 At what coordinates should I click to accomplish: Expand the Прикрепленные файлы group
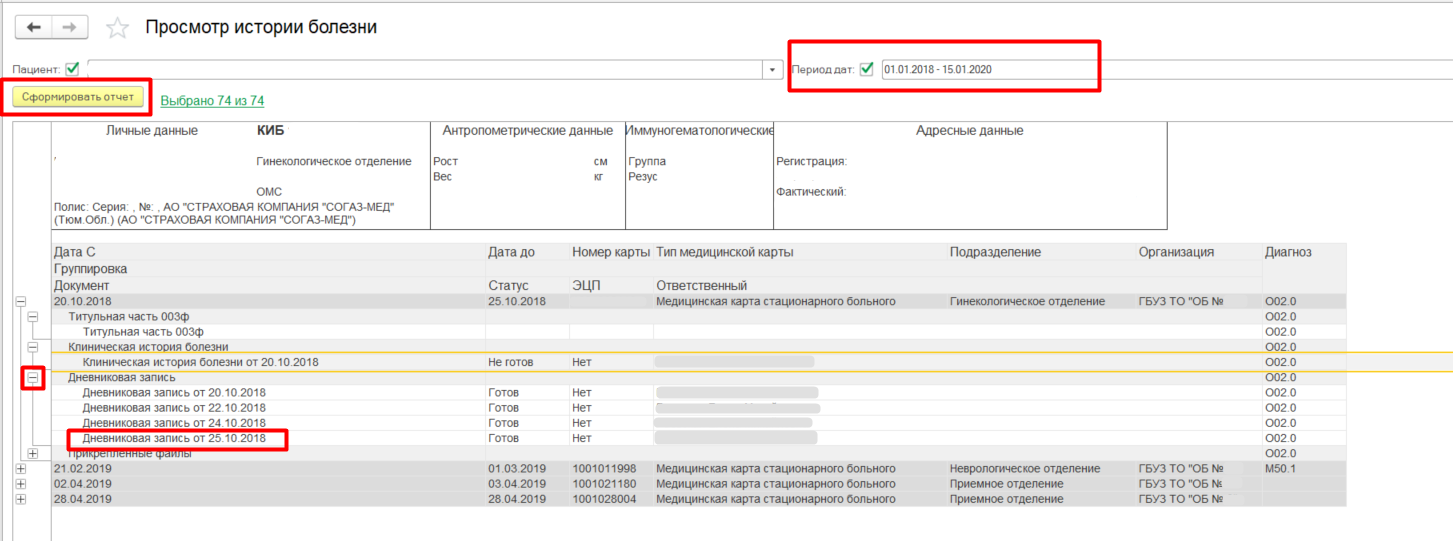[33, 453]
